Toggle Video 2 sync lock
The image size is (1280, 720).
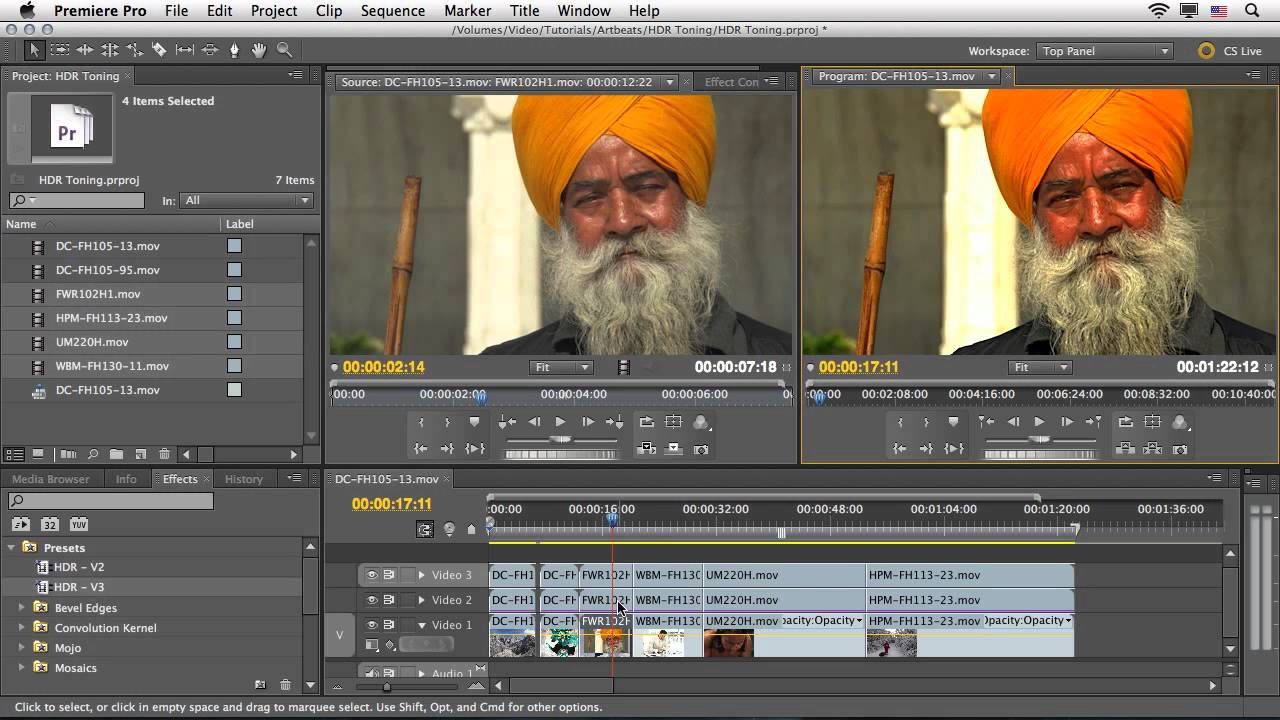point(389,600)
